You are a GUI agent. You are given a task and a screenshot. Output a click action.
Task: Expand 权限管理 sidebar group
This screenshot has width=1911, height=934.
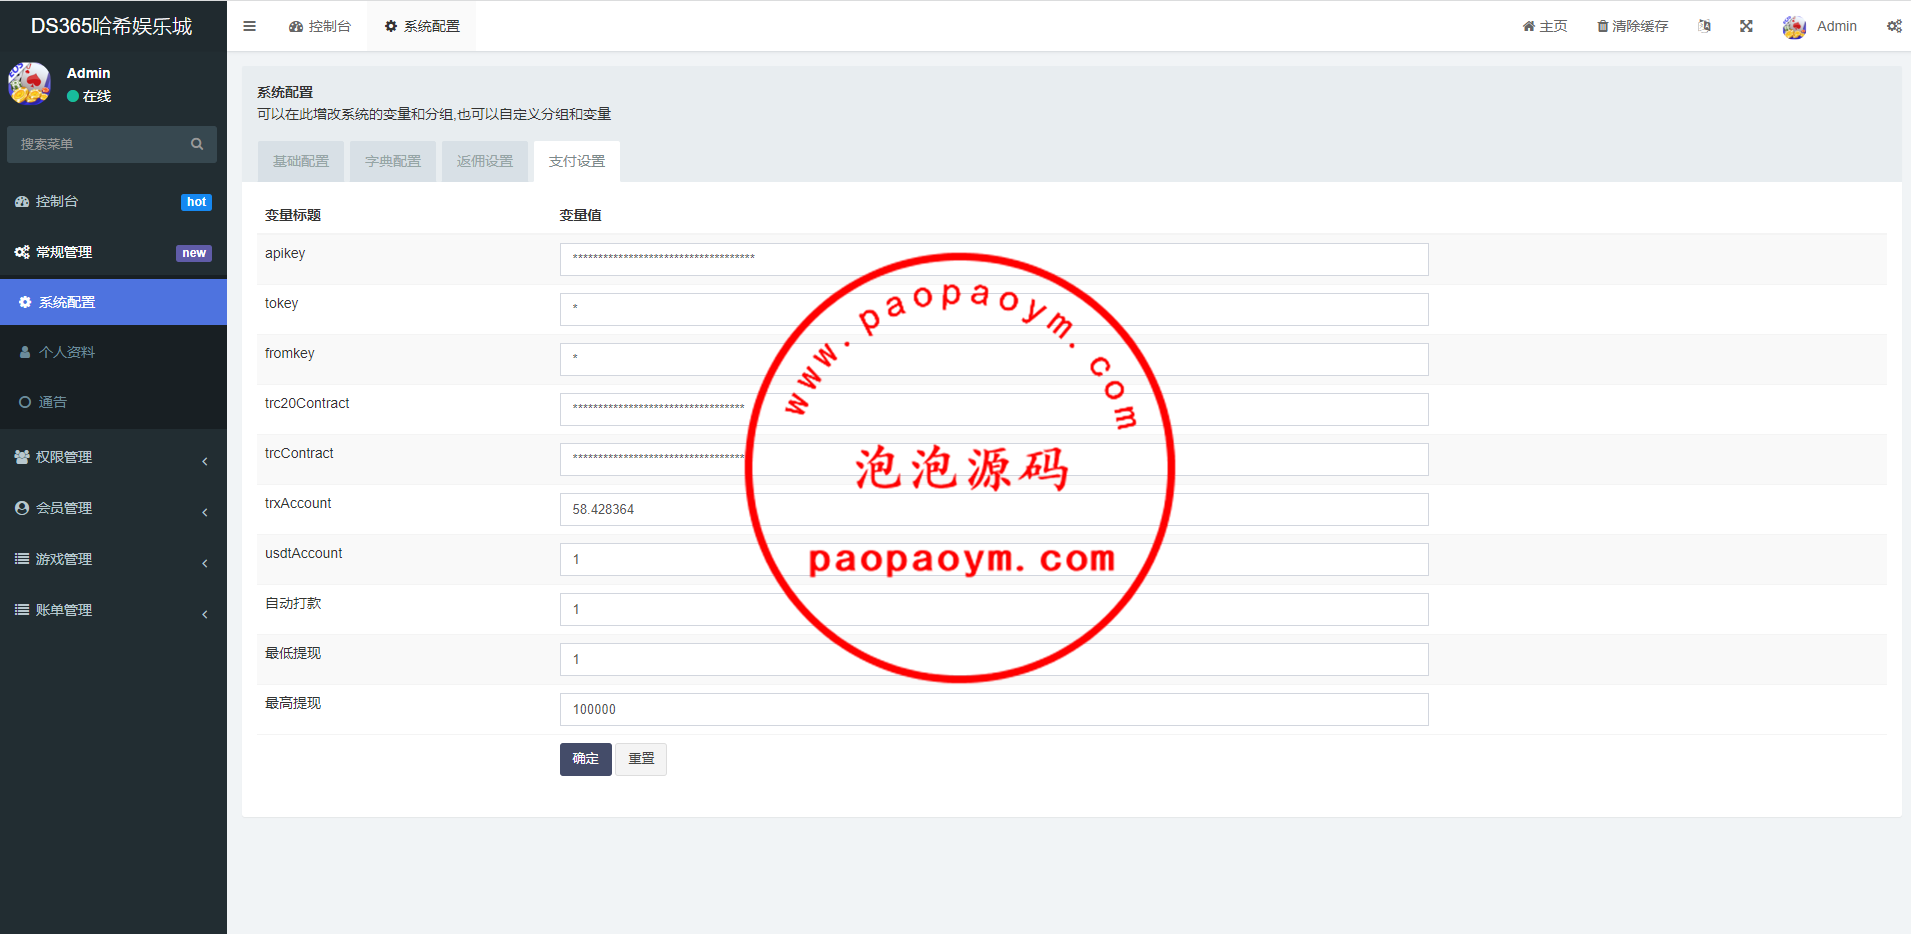point(113,457)
